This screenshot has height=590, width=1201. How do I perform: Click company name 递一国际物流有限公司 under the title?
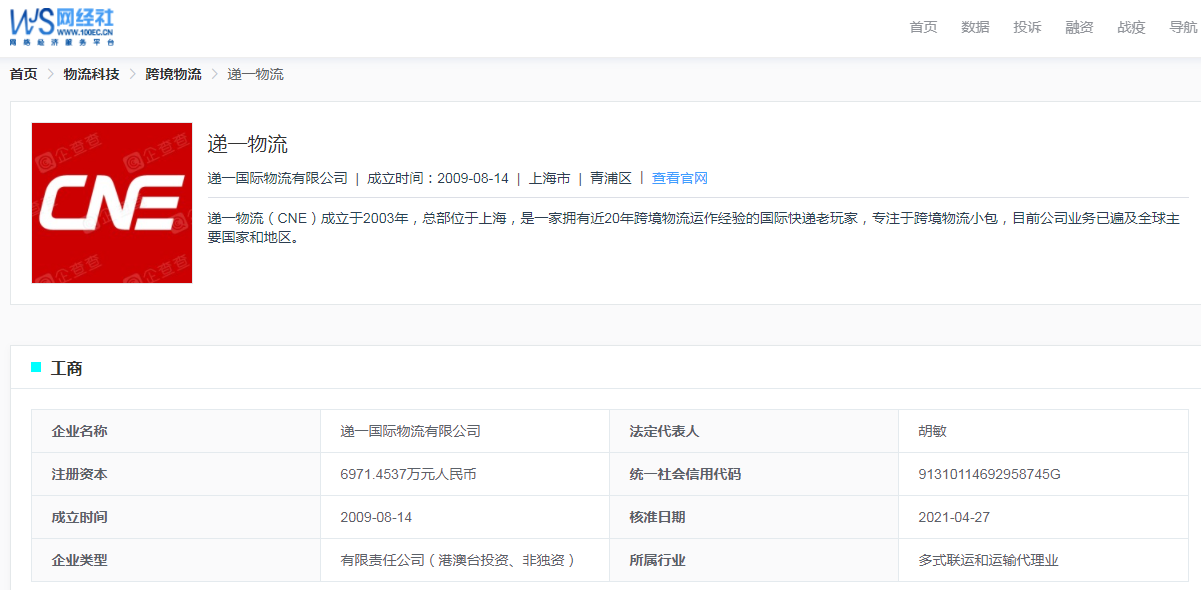[278, 178]
